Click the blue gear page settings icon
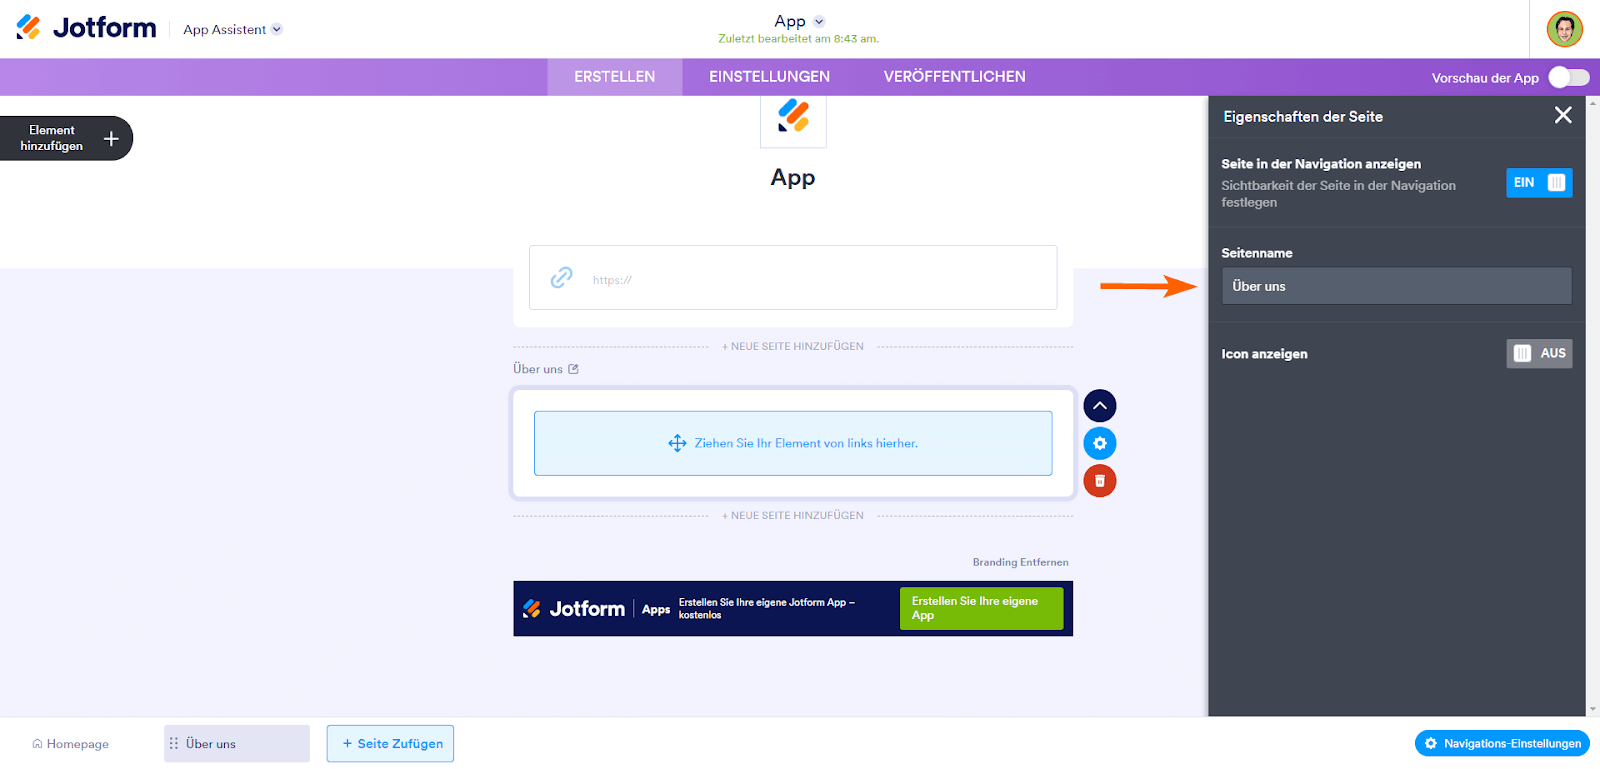This screenshot has height=769, width=1600. pos(1100,444)
